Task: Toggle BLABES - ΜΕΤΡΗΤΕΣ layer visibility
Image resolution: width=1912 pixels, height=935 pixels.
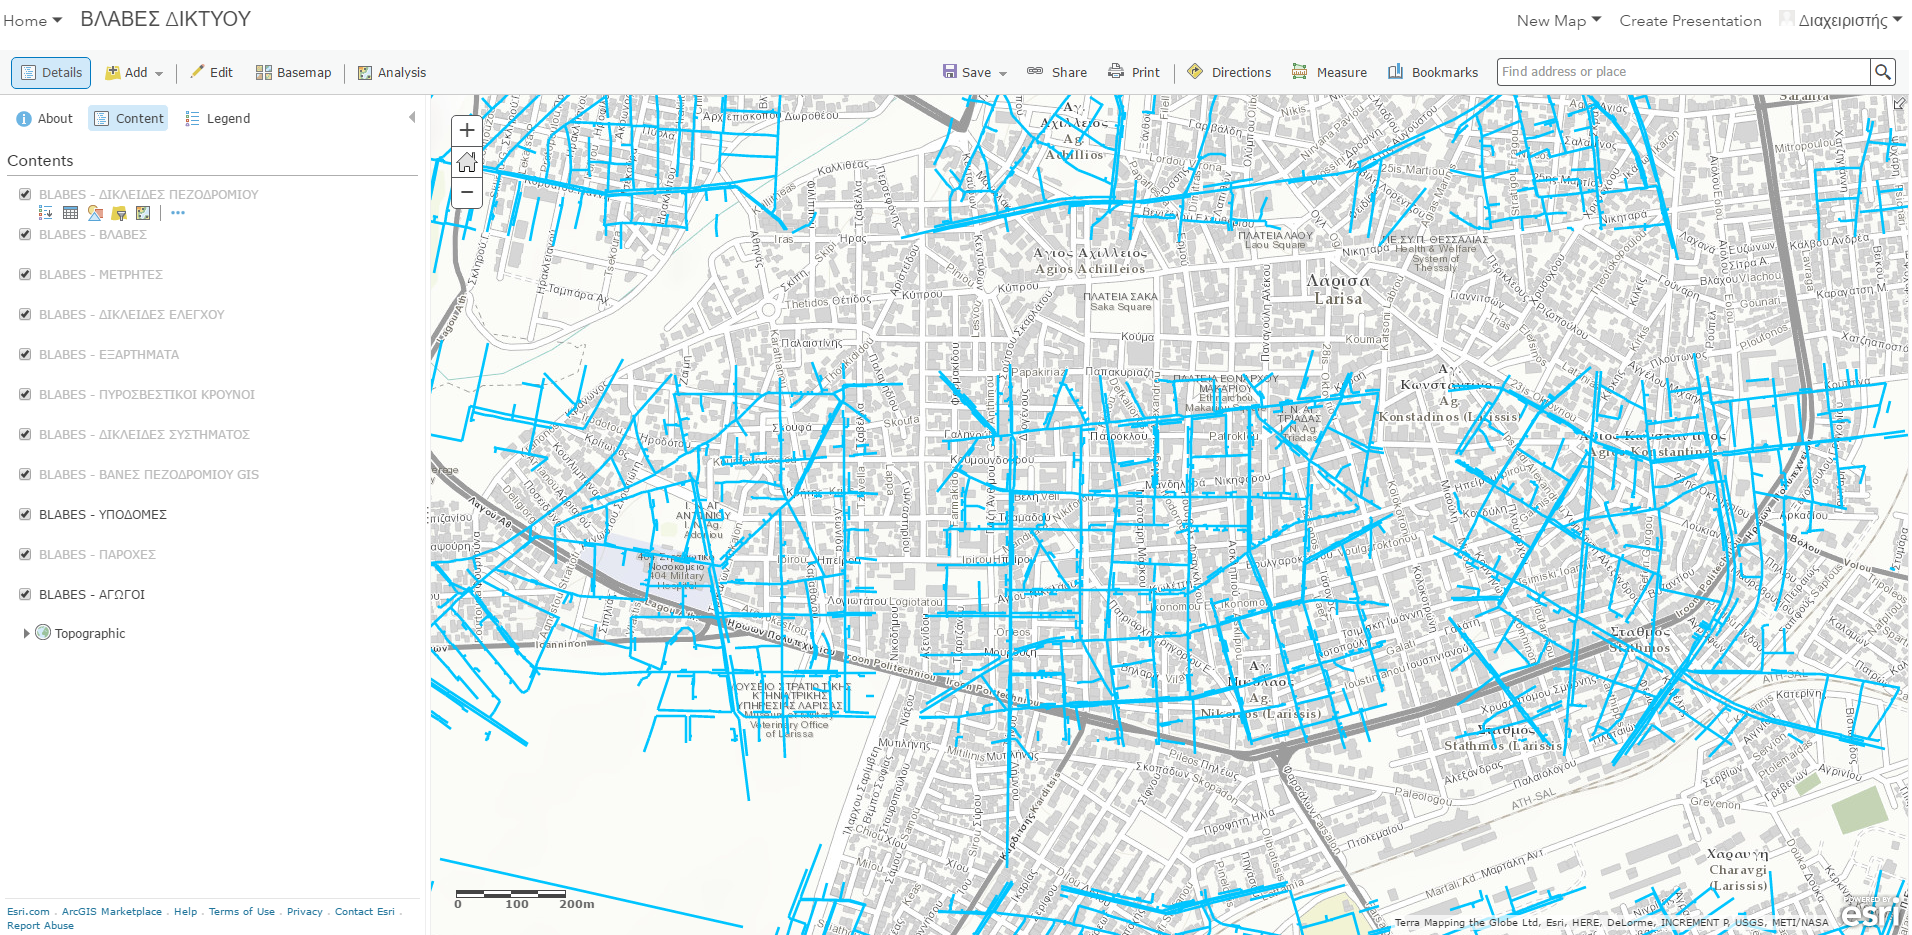Action: [25, 274]
